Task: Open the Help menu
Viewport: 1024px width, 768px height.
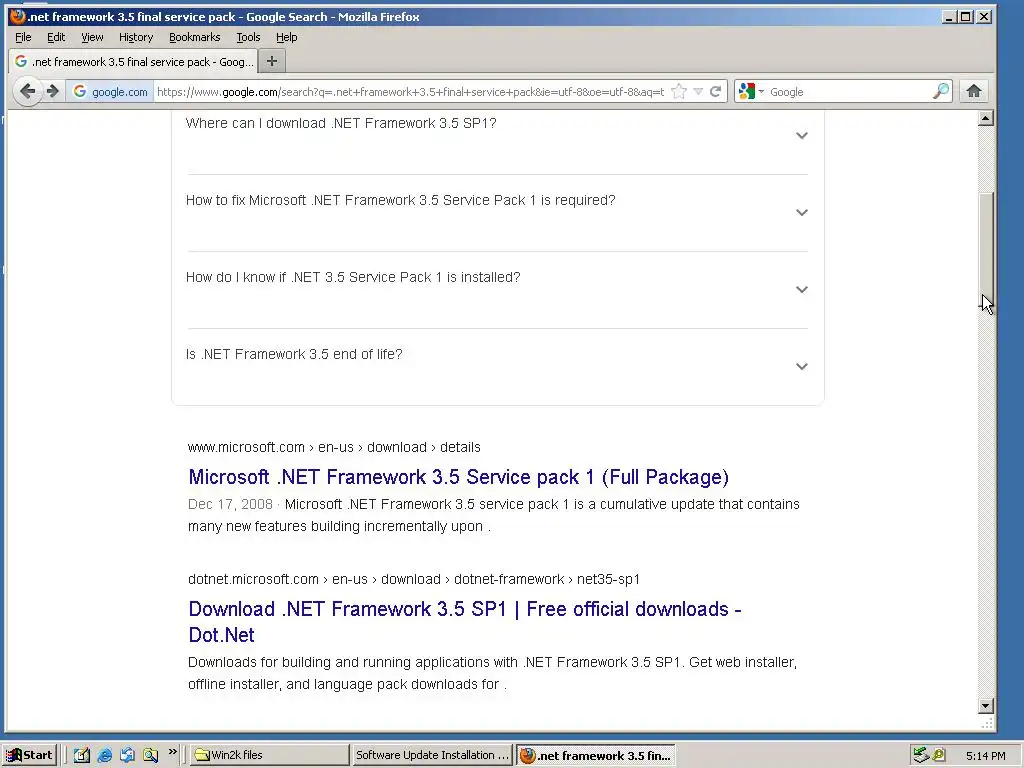Action: pyautogui.click(x=286, y=37)
